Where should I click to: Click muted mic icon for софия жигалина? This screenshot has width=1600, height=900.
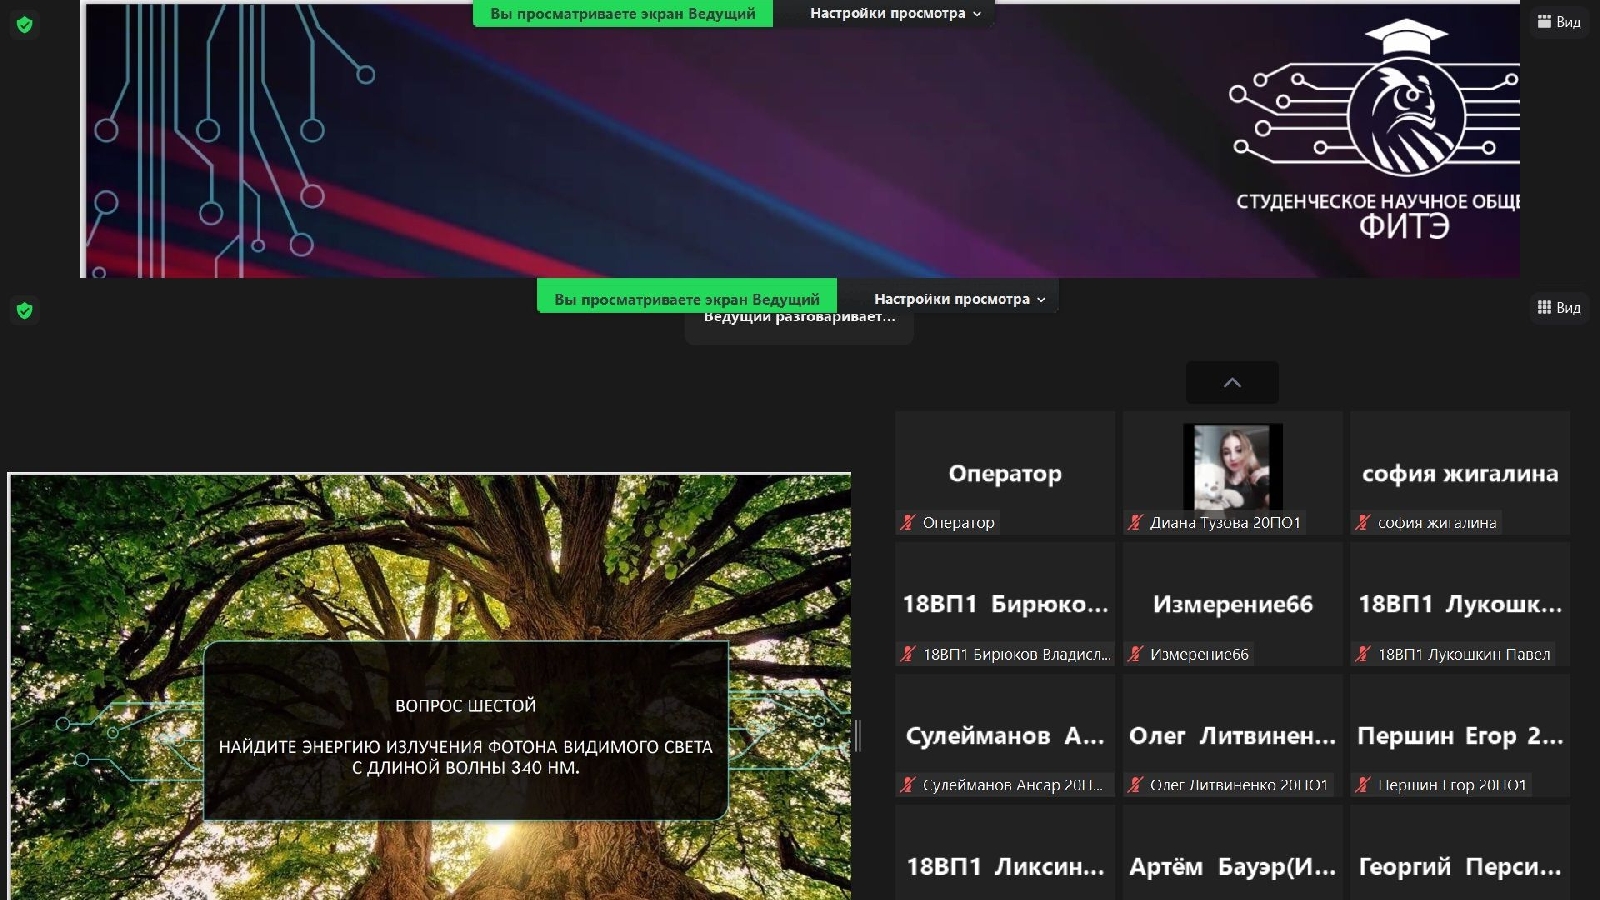1362,522
